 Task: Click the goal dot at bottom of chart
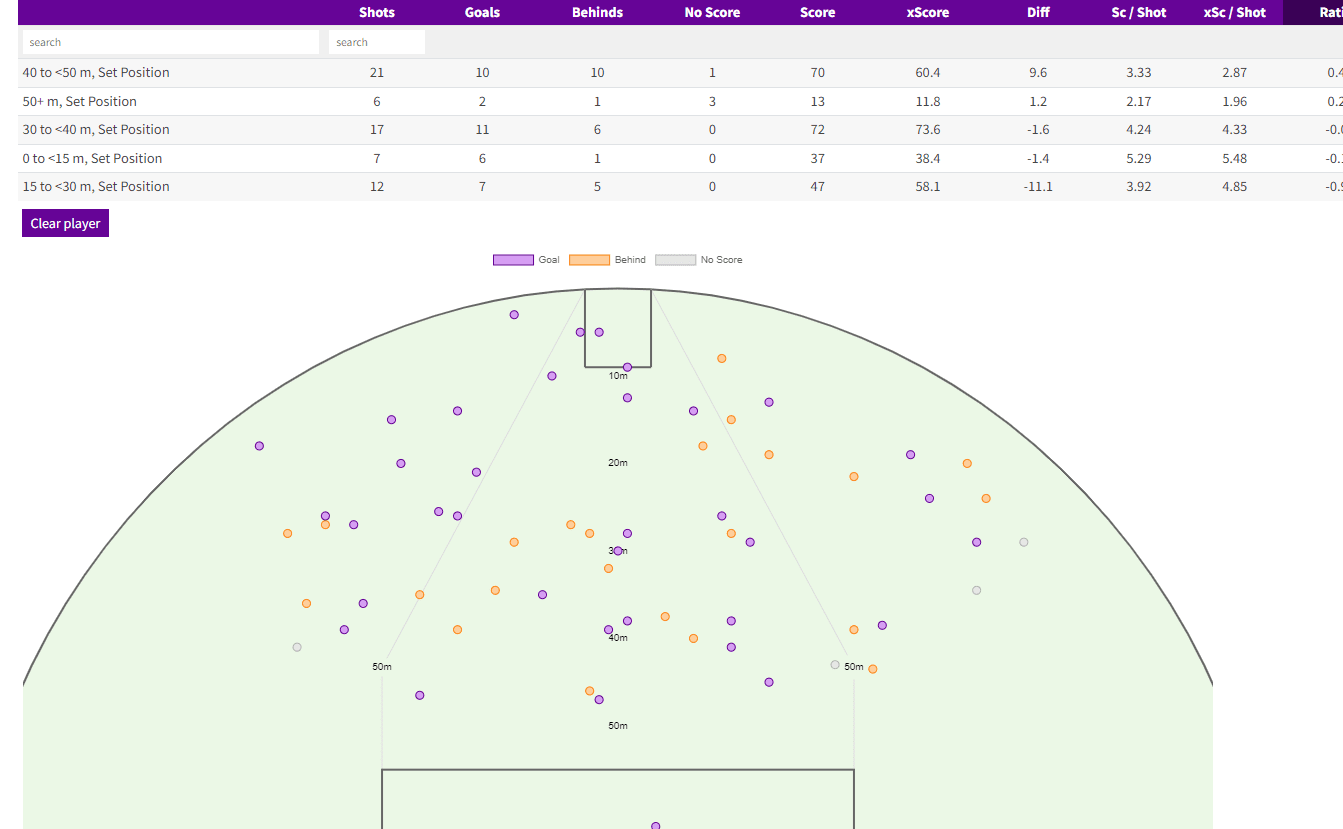pos(656,826)
